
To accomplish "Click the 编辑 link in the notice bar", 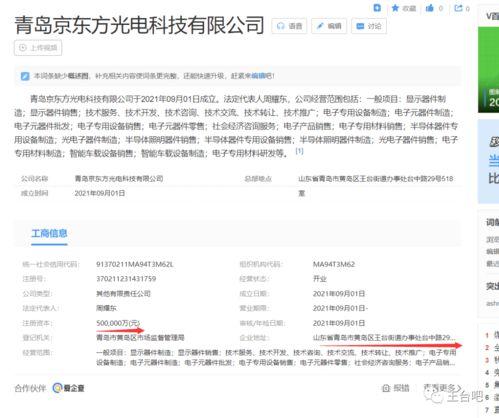I will pos(257,76).
